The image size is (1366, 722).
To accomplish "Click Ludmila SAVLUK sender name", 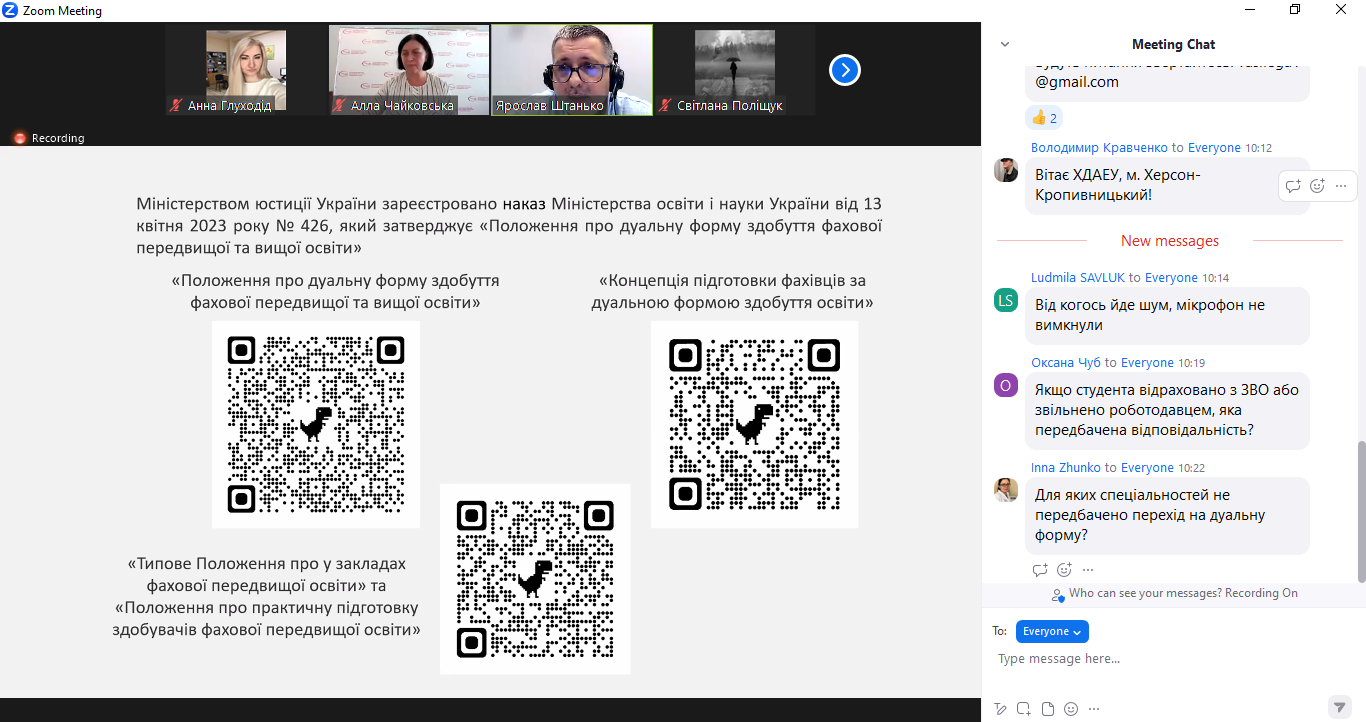I will 1080,277.
